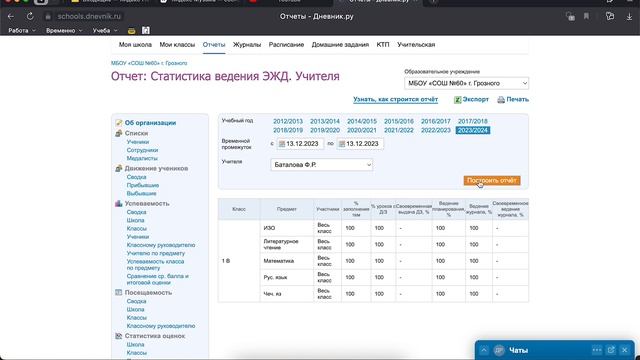Click the Рус. язык subject cell
This screenshot has width=640, height=360.
pos(287,278)
